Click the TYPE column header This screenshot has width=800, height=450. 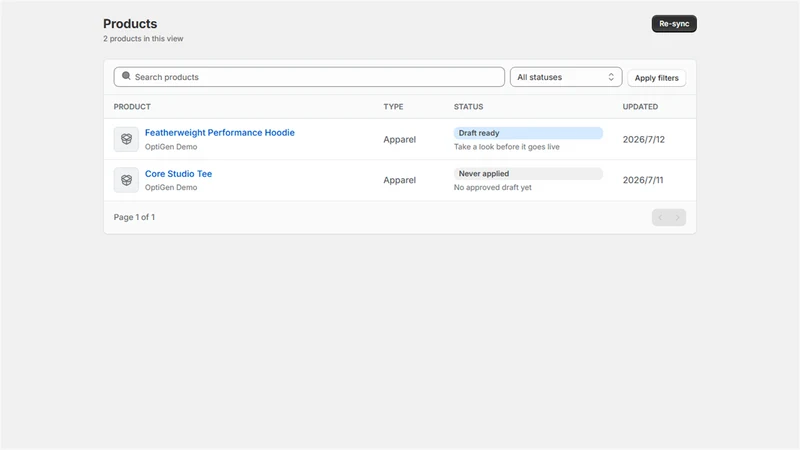tap(393, 107)
